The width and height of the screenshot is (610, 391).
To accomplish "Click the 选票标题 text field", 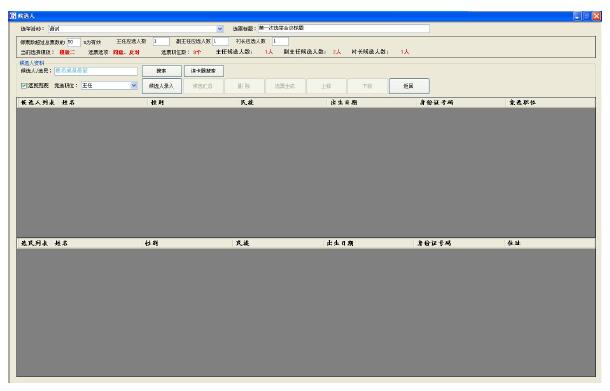I will (x=344, y=28).
